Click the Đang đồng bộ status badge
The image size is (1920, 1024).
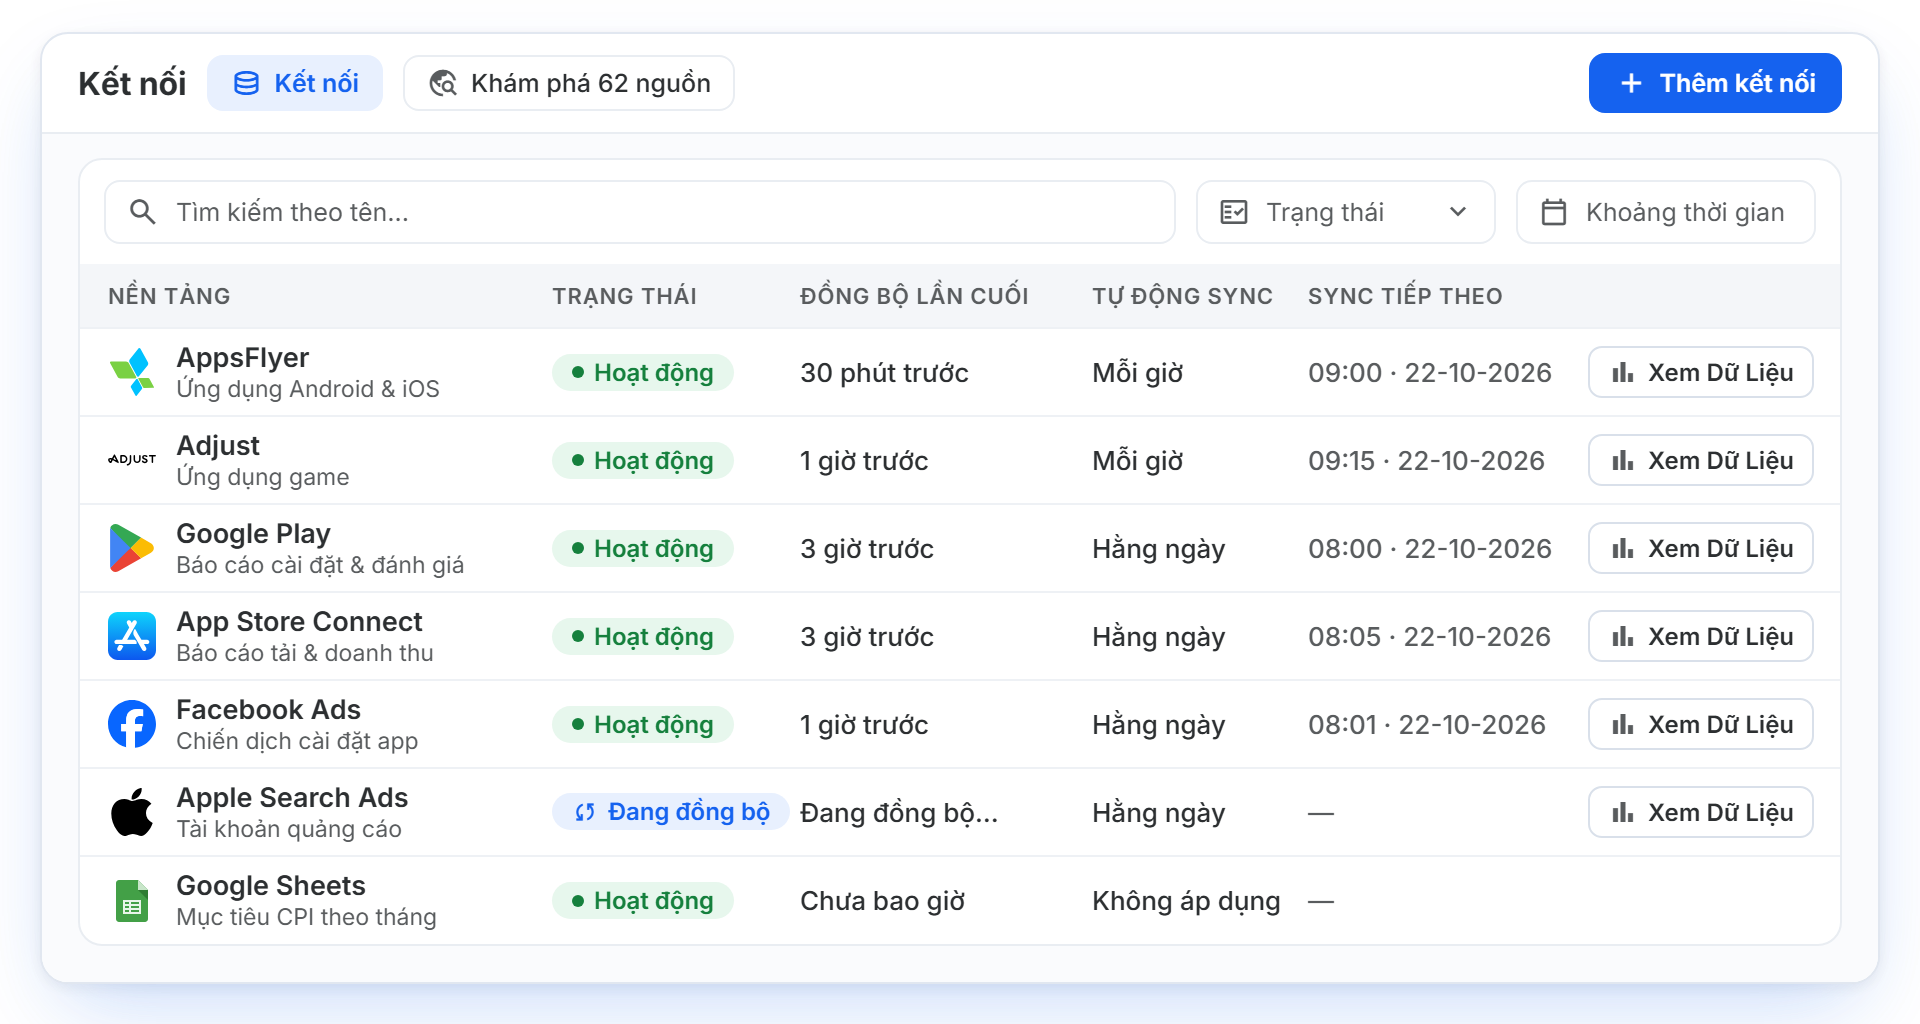pyautogui.click(x=670, y=812)
